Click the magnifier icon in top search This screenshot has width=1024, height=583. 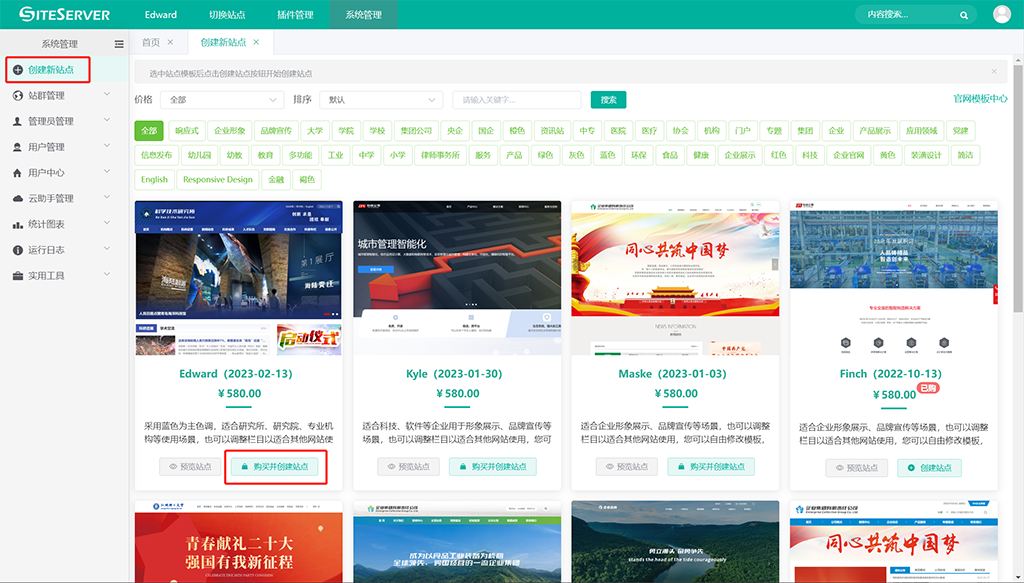tap(964, 15)
